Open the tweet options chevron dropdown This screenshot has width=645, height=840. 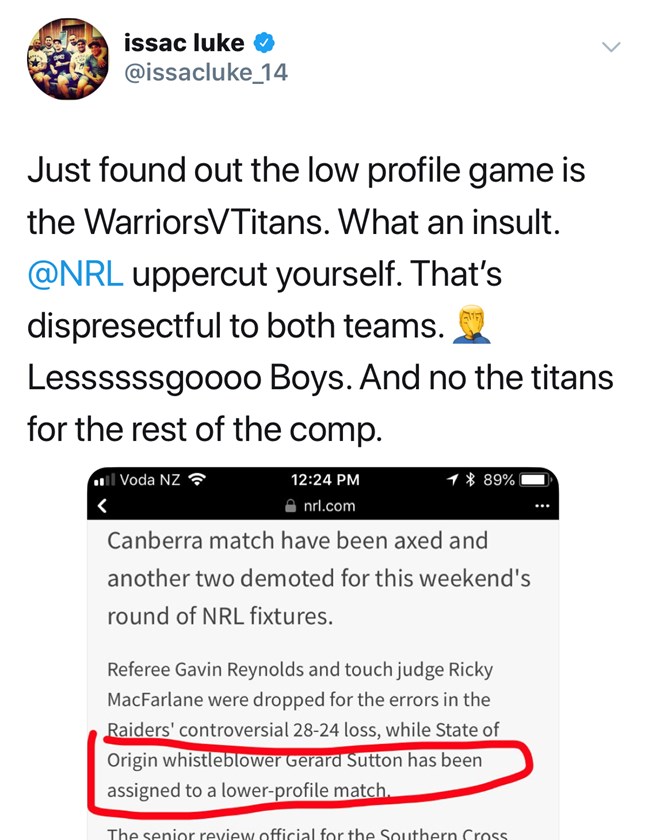(609, 47)
